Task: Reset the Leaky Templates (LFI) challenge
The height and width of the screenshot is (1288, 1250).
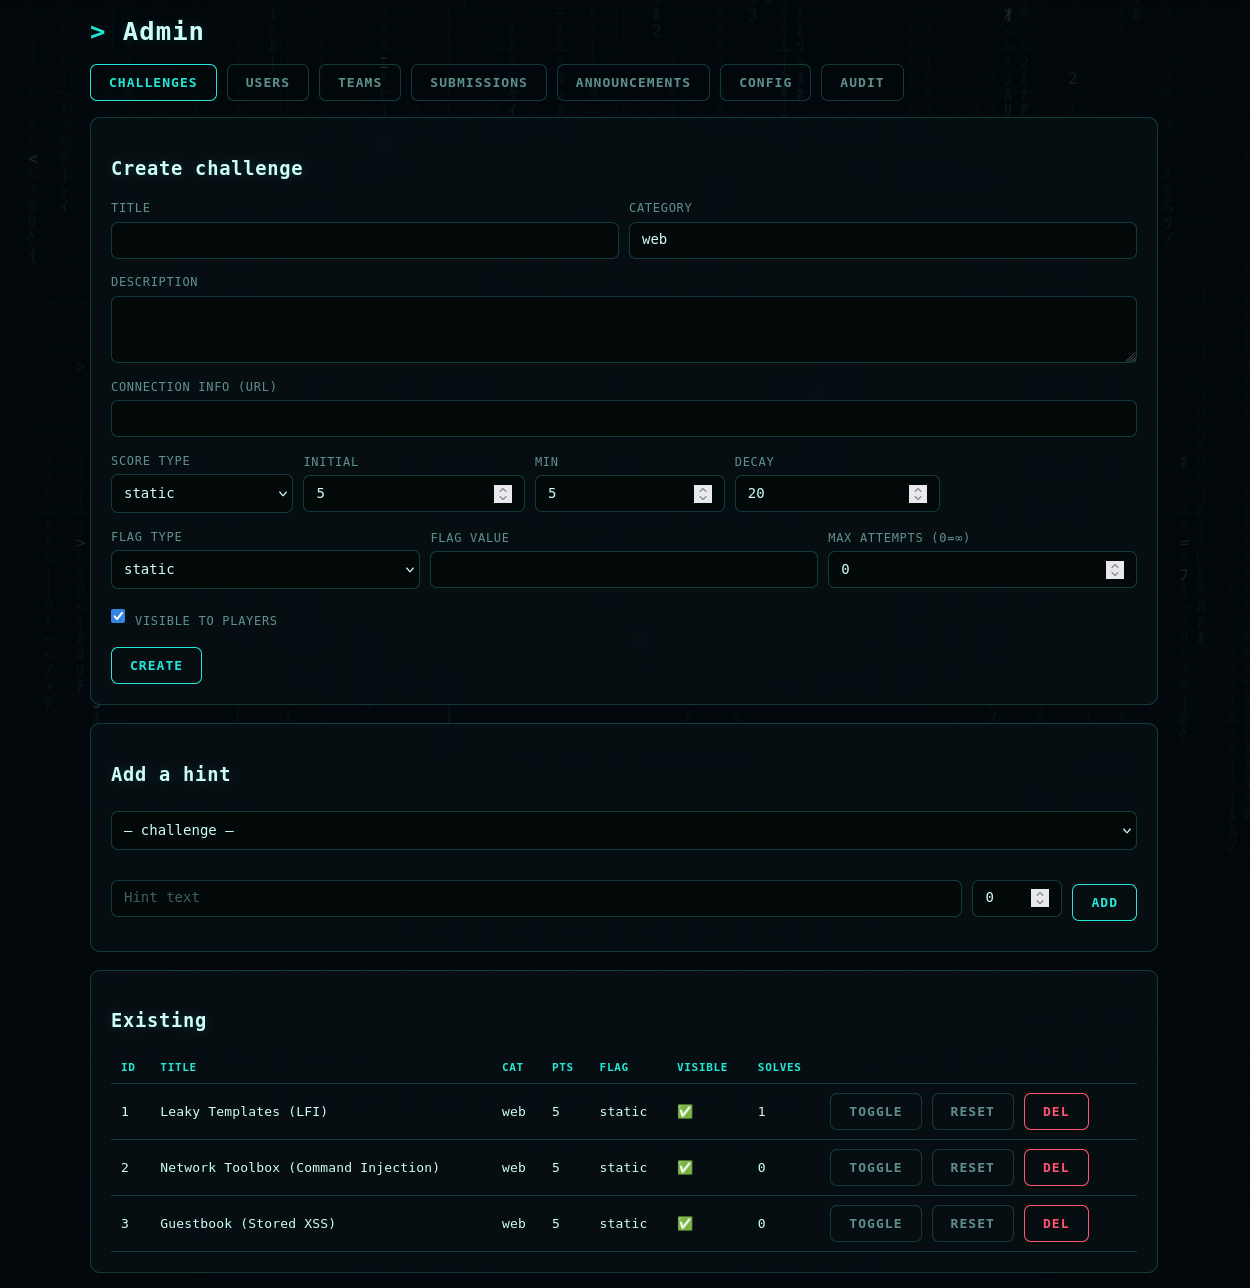Action: coord(972,1112)
